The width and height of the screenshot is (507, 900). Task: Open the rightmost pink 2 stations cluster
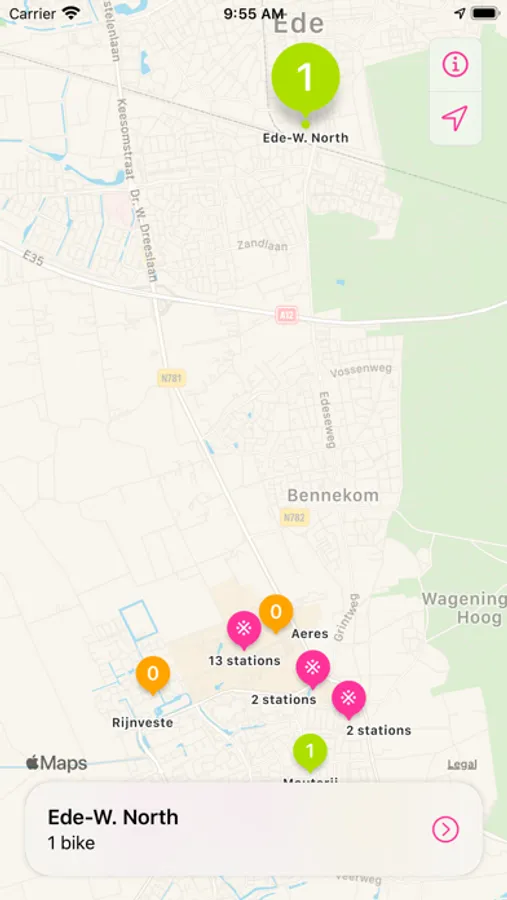click(x=349, y=699)
